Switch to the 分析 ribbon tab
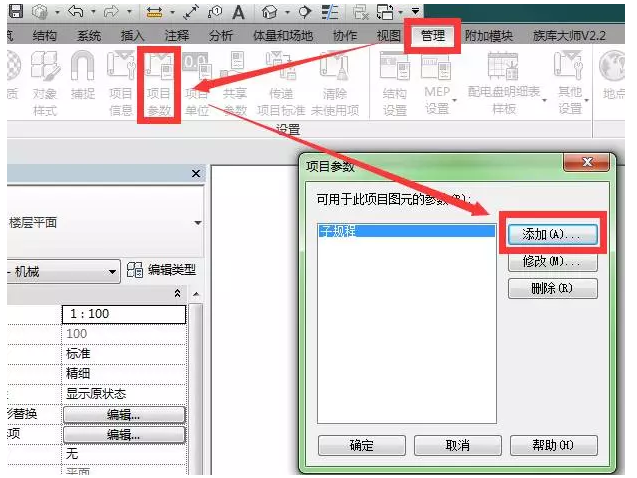The image size is (637, 478). click(221, 36)
